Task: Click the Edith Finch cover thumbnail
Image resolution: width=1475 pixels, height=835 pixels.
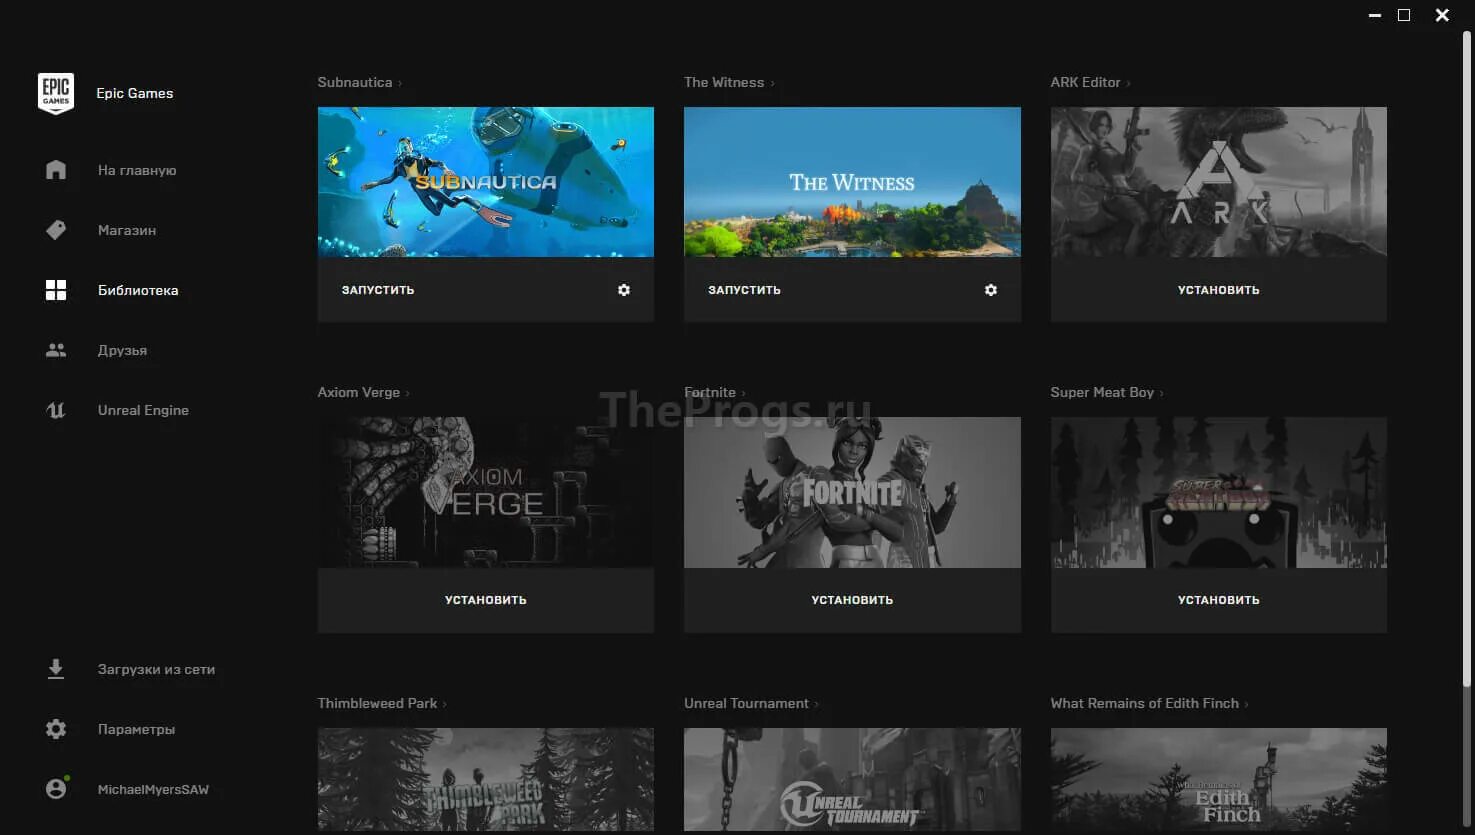Action: (1218, 780)
